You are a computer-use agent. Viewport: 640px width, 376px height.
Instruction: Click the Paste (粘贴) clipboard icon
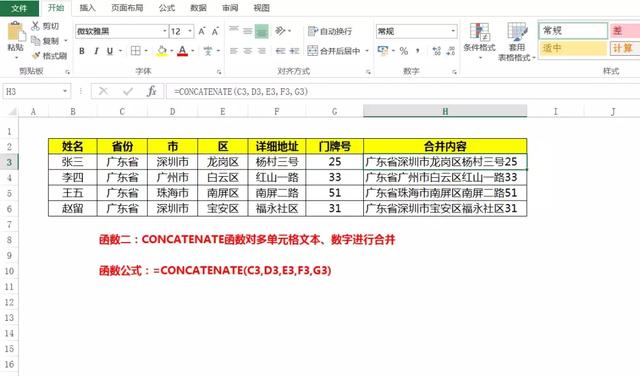(16, 32)
